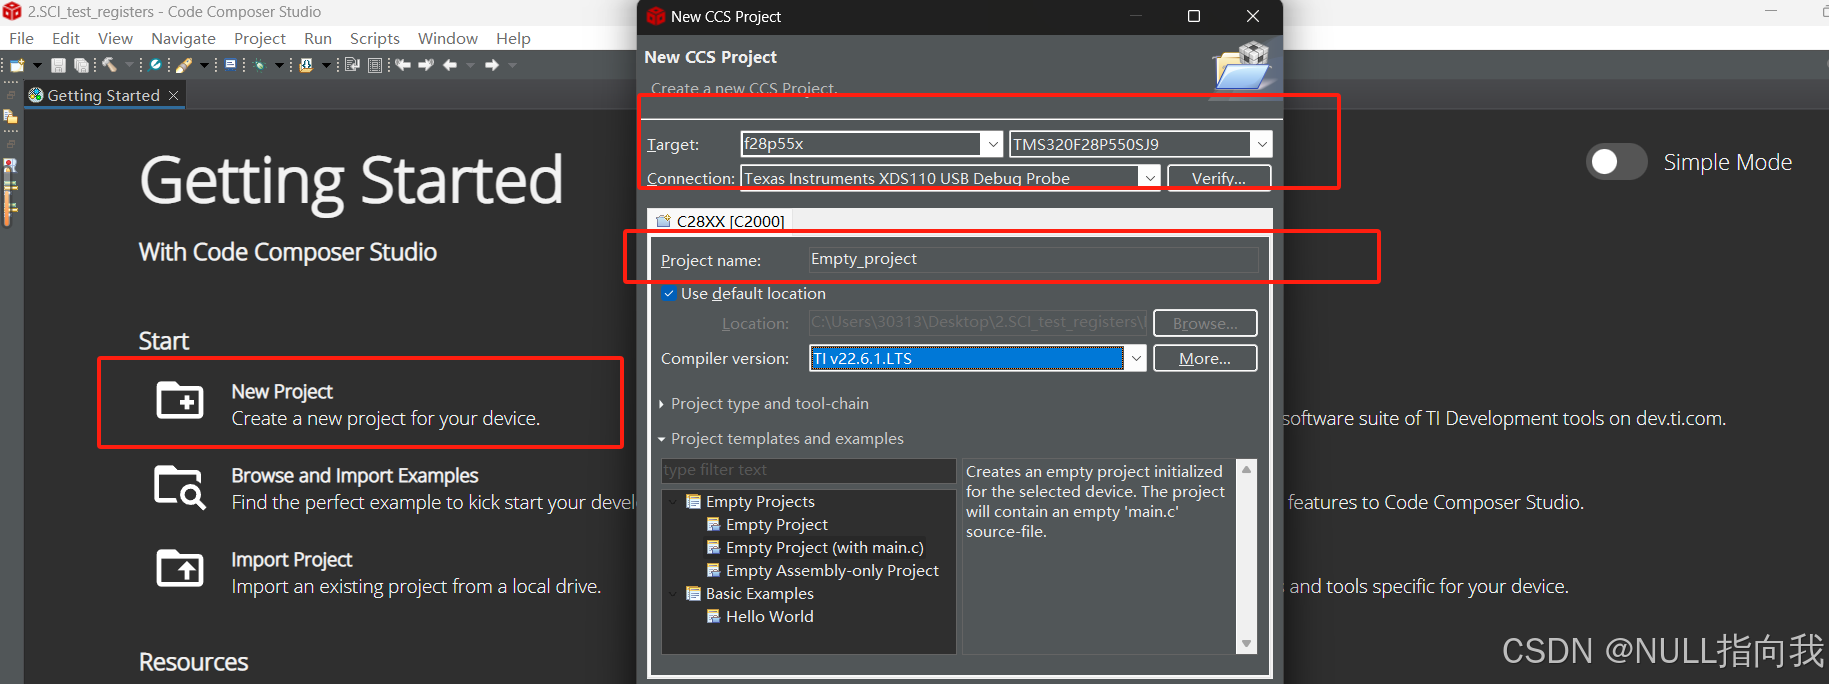Click the Import Project folder-arrow icon
Viewport: 1829px width, 684px height.
180,569
